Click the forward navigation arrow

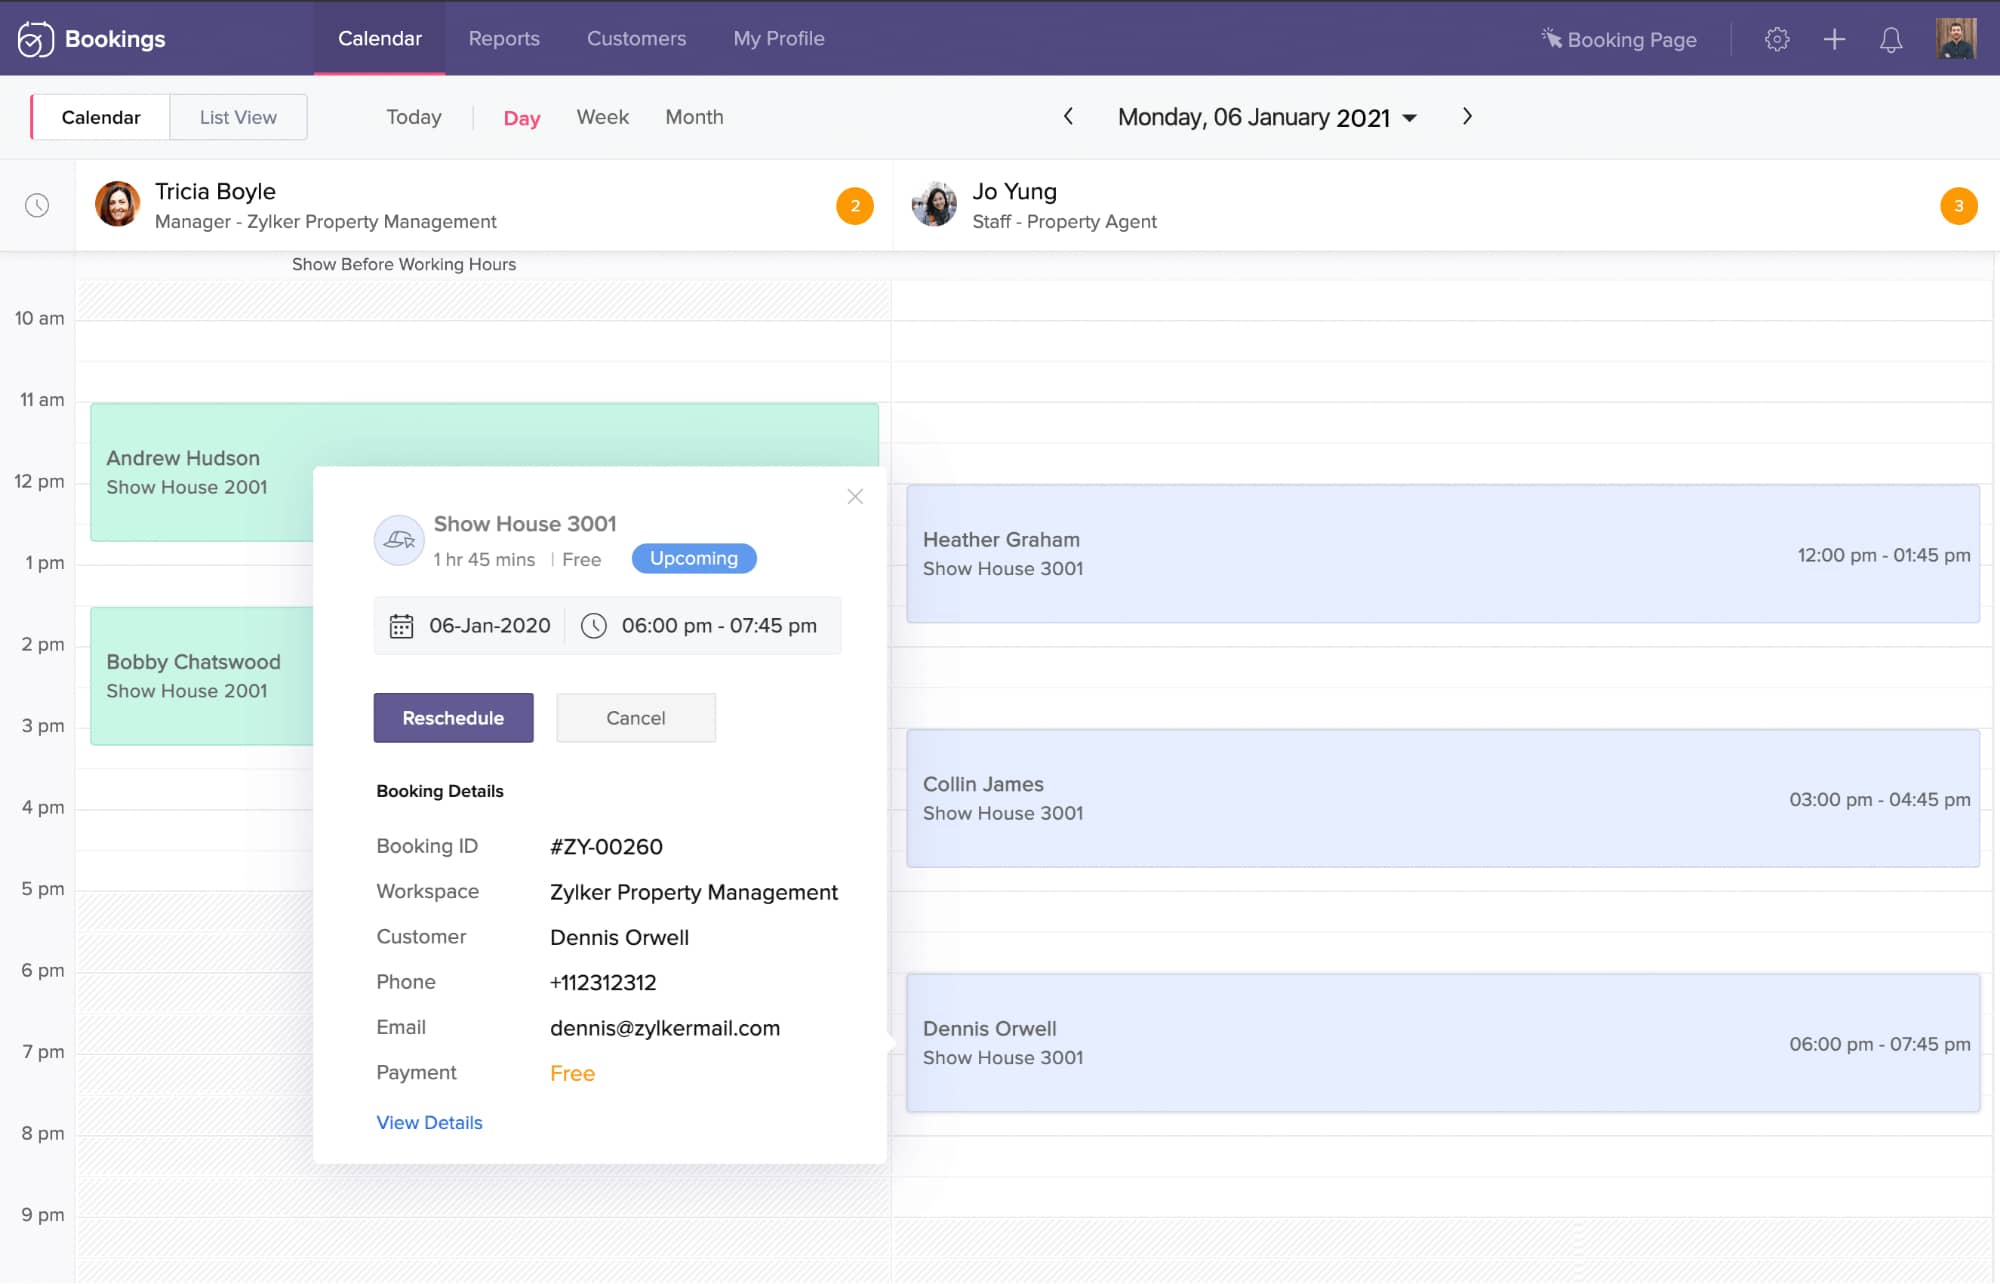pyautogui.click(x=1471, y=117)
